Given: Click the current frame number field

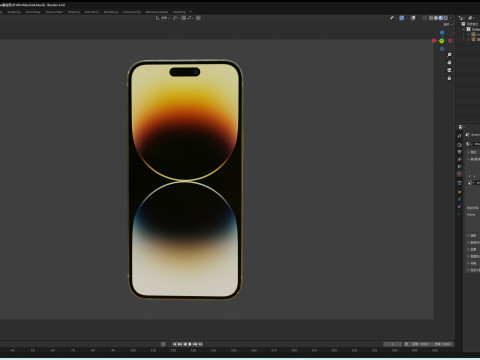Looking at the screenshot, I should [x=393, y=344].
